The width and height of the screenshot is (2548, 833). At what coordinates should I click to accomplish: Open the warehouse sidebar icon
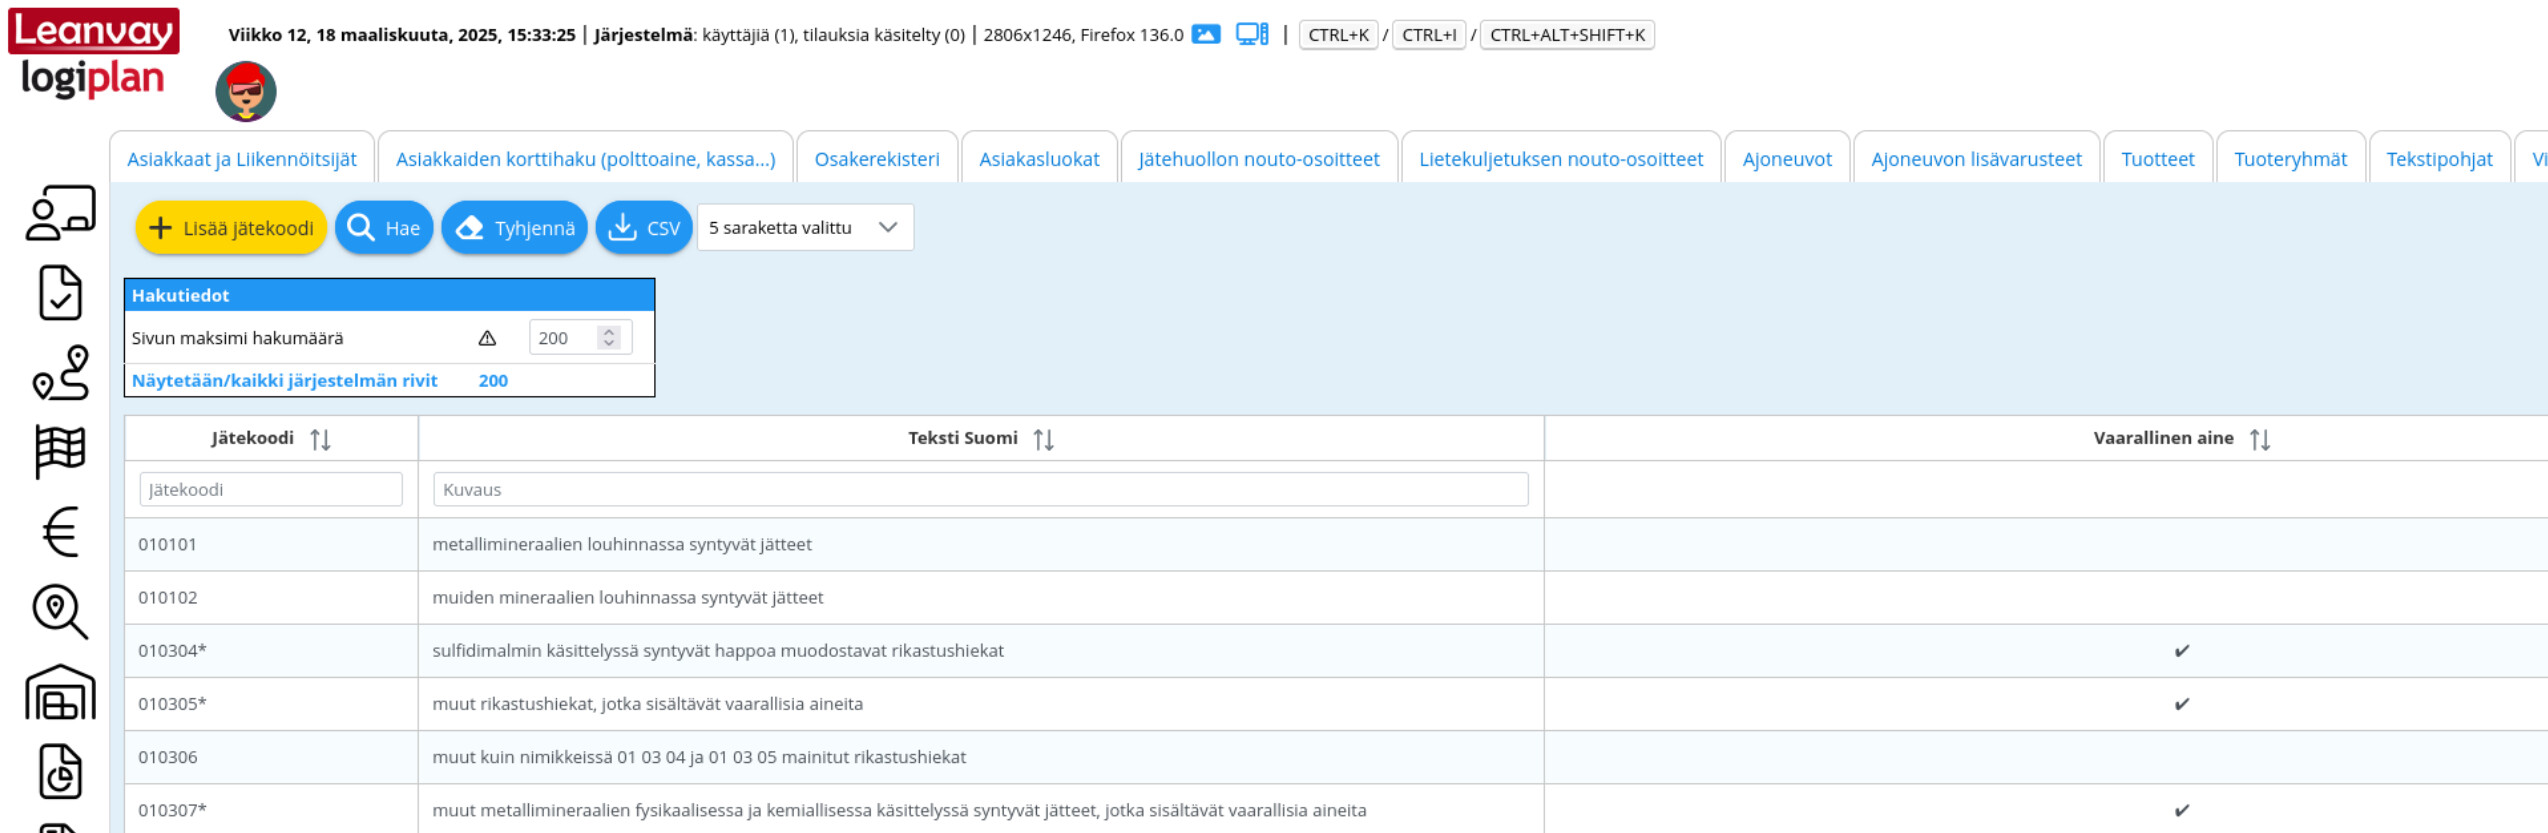click(60, 692)
